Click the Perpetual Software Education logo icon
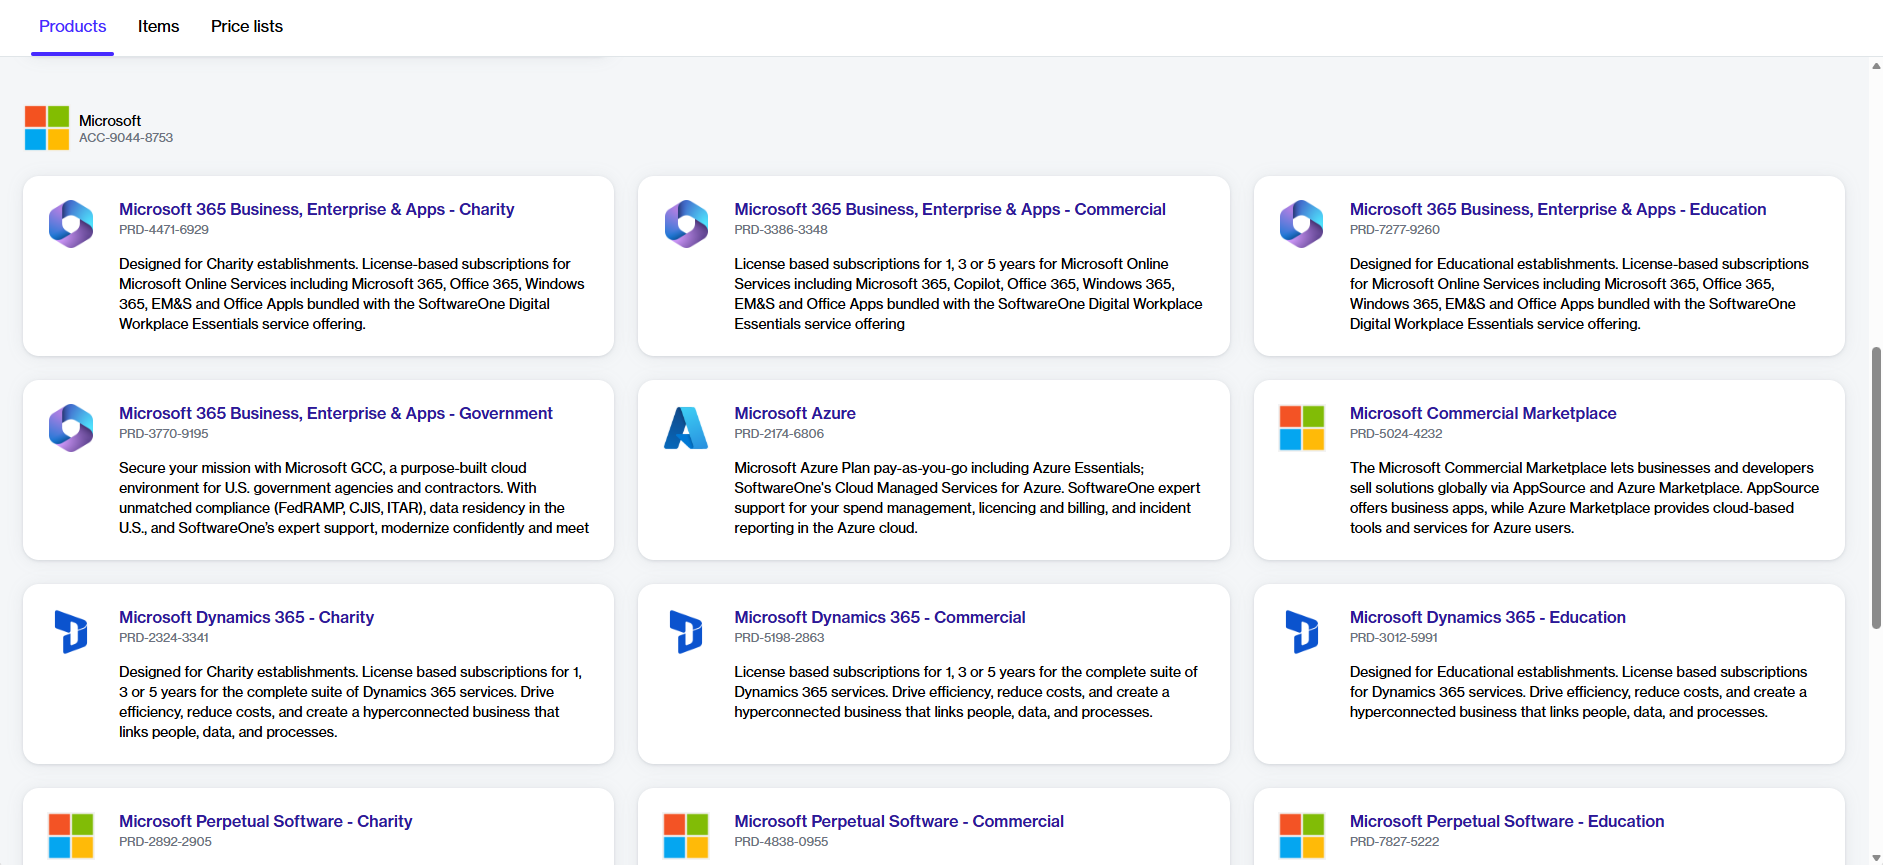 1301,836
